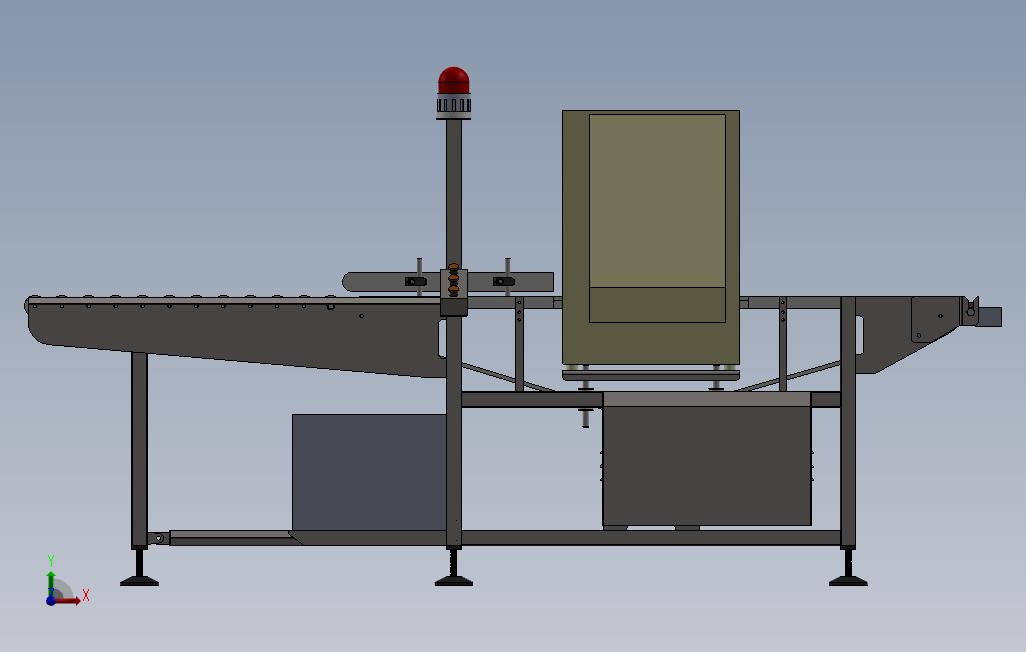Click the middle leveling foot pad
The image size is (1026, 652).
tap(453, 581)
